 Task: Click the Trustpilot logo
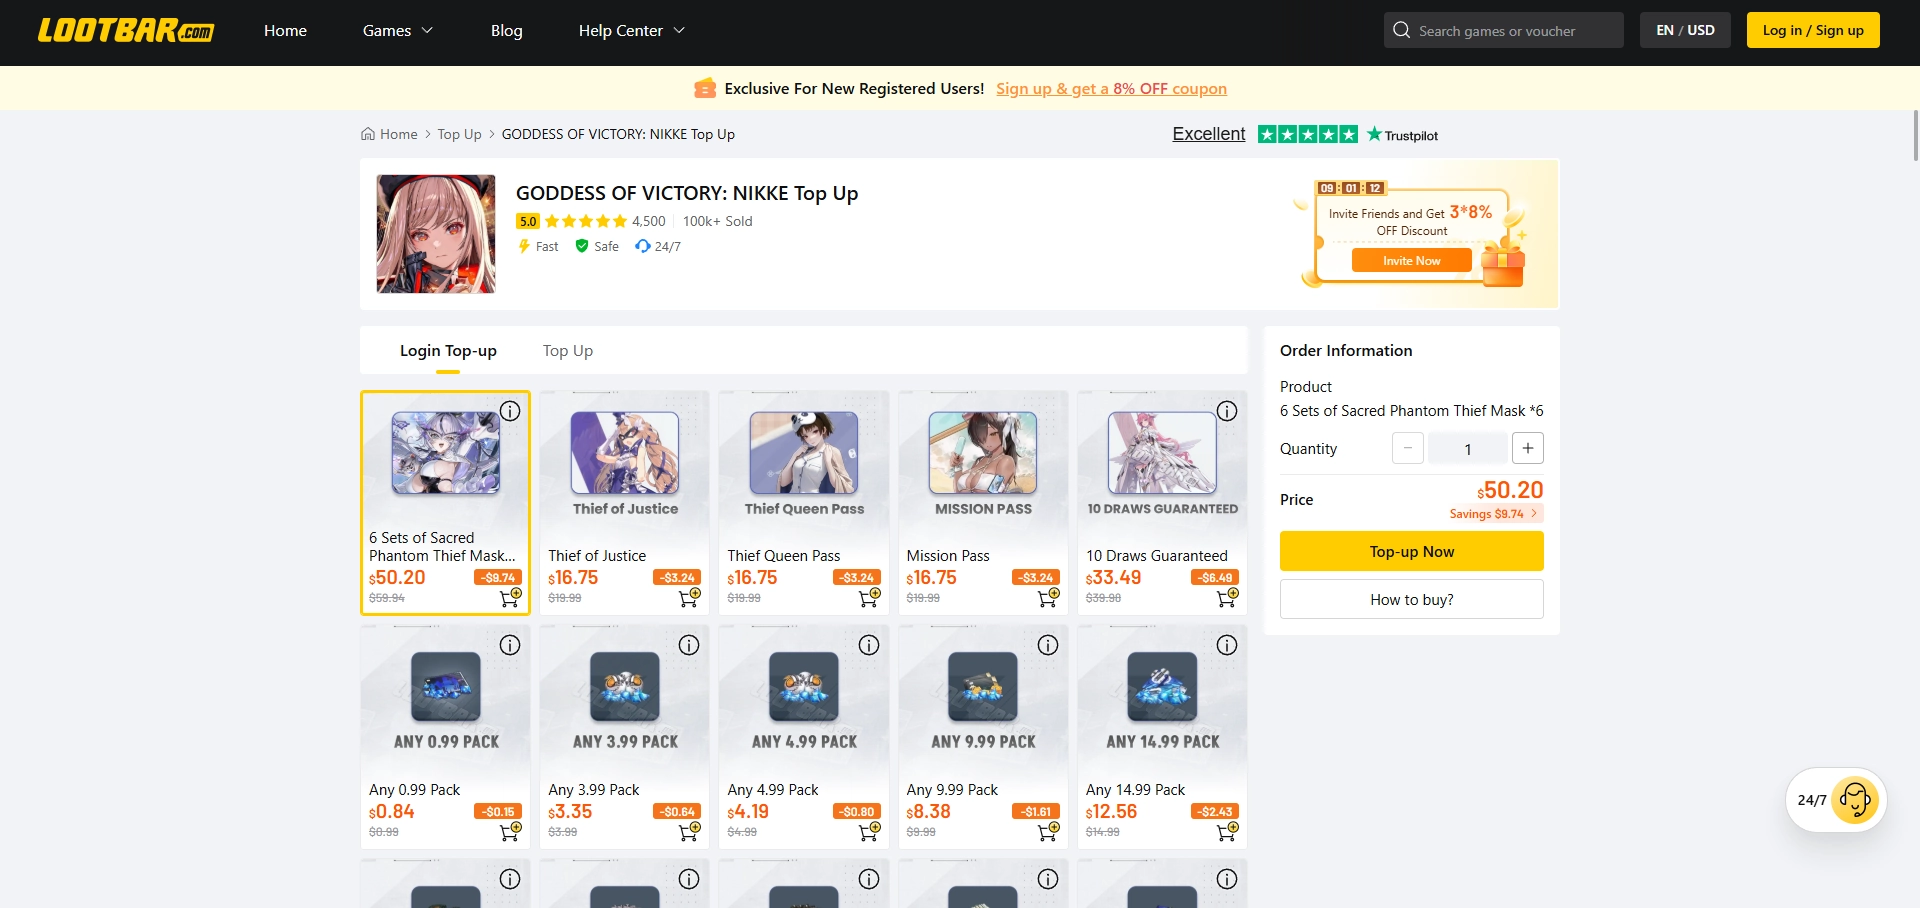pos(1402,135)
